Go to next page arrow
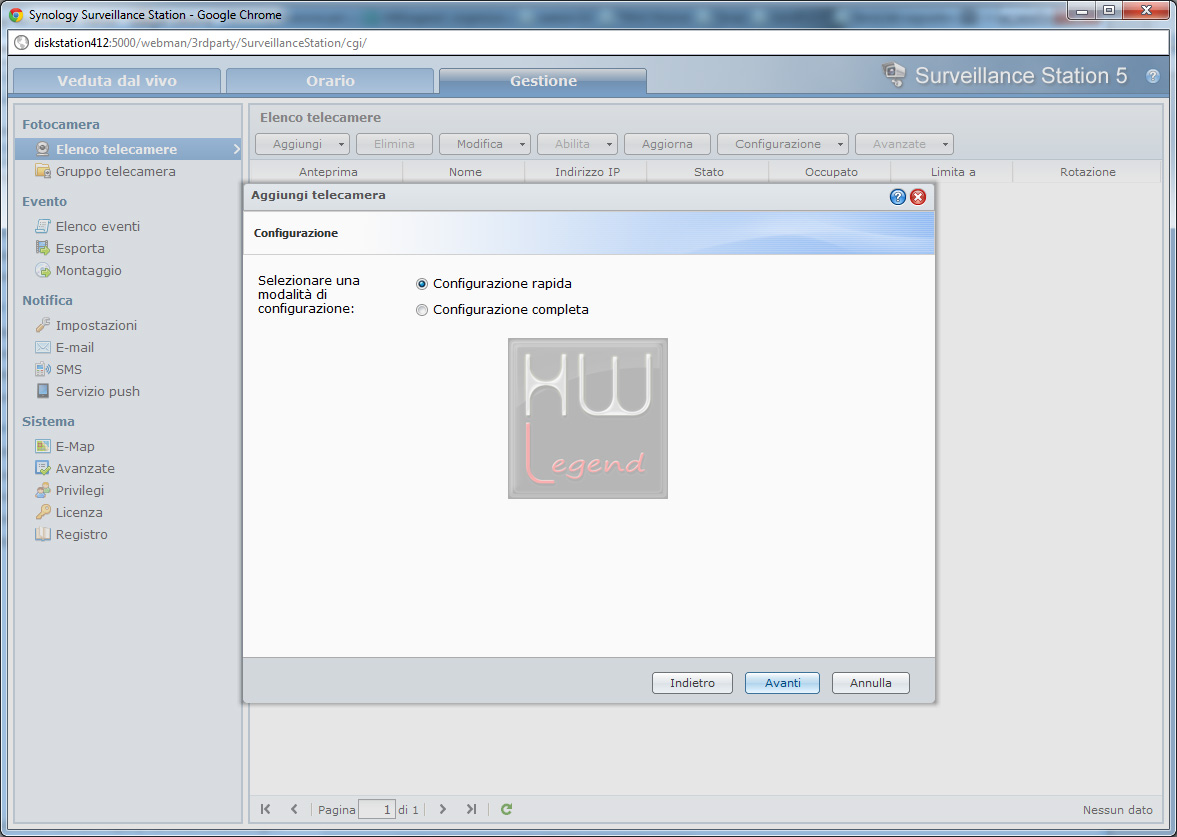 point(443,809)
